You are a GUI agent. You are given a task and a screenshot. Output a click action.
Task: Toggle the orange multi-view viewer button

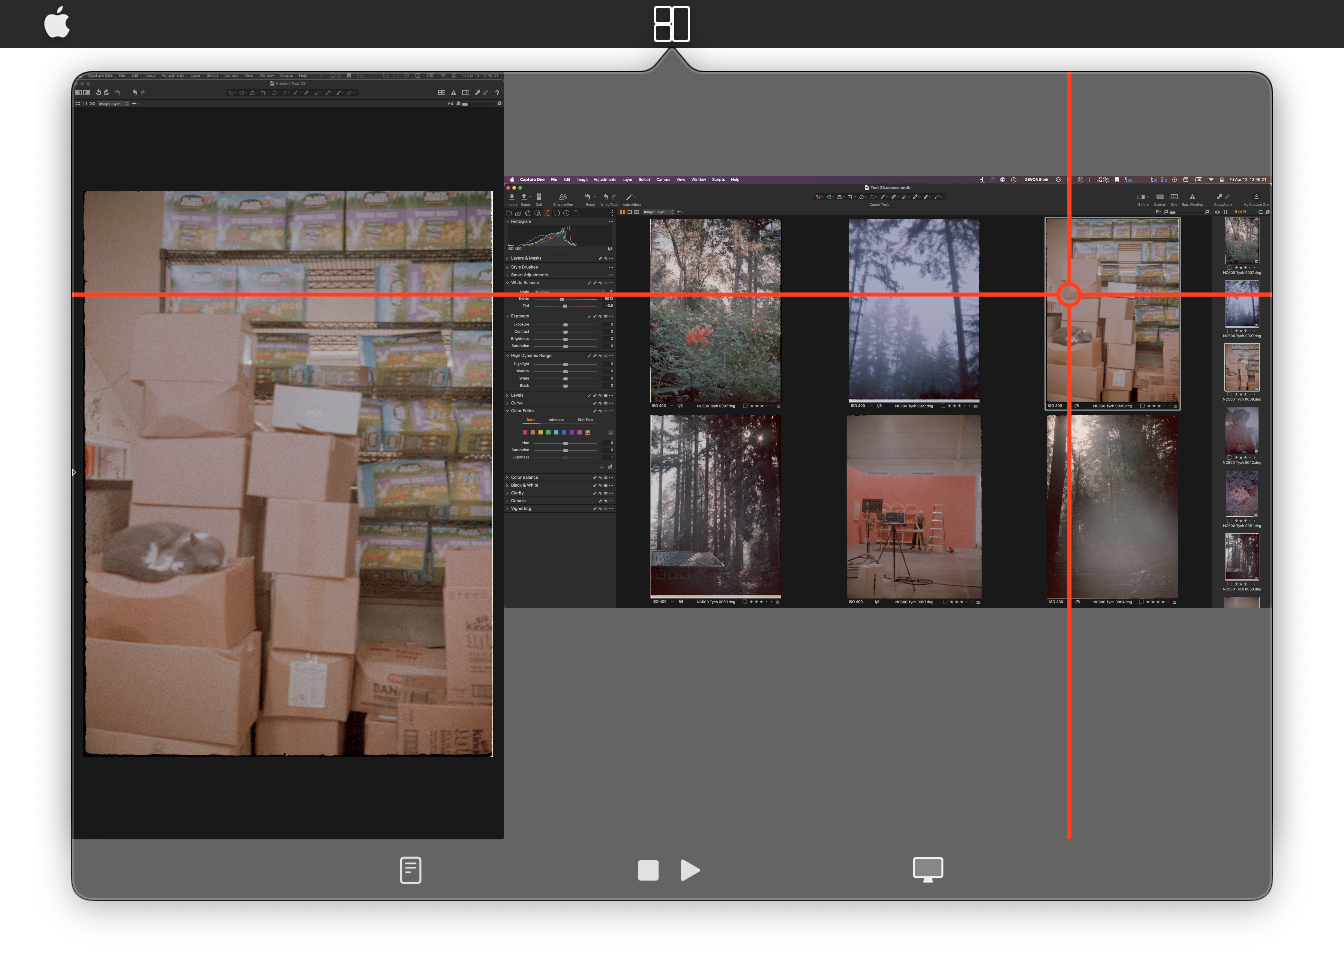[x=622, y=212]
